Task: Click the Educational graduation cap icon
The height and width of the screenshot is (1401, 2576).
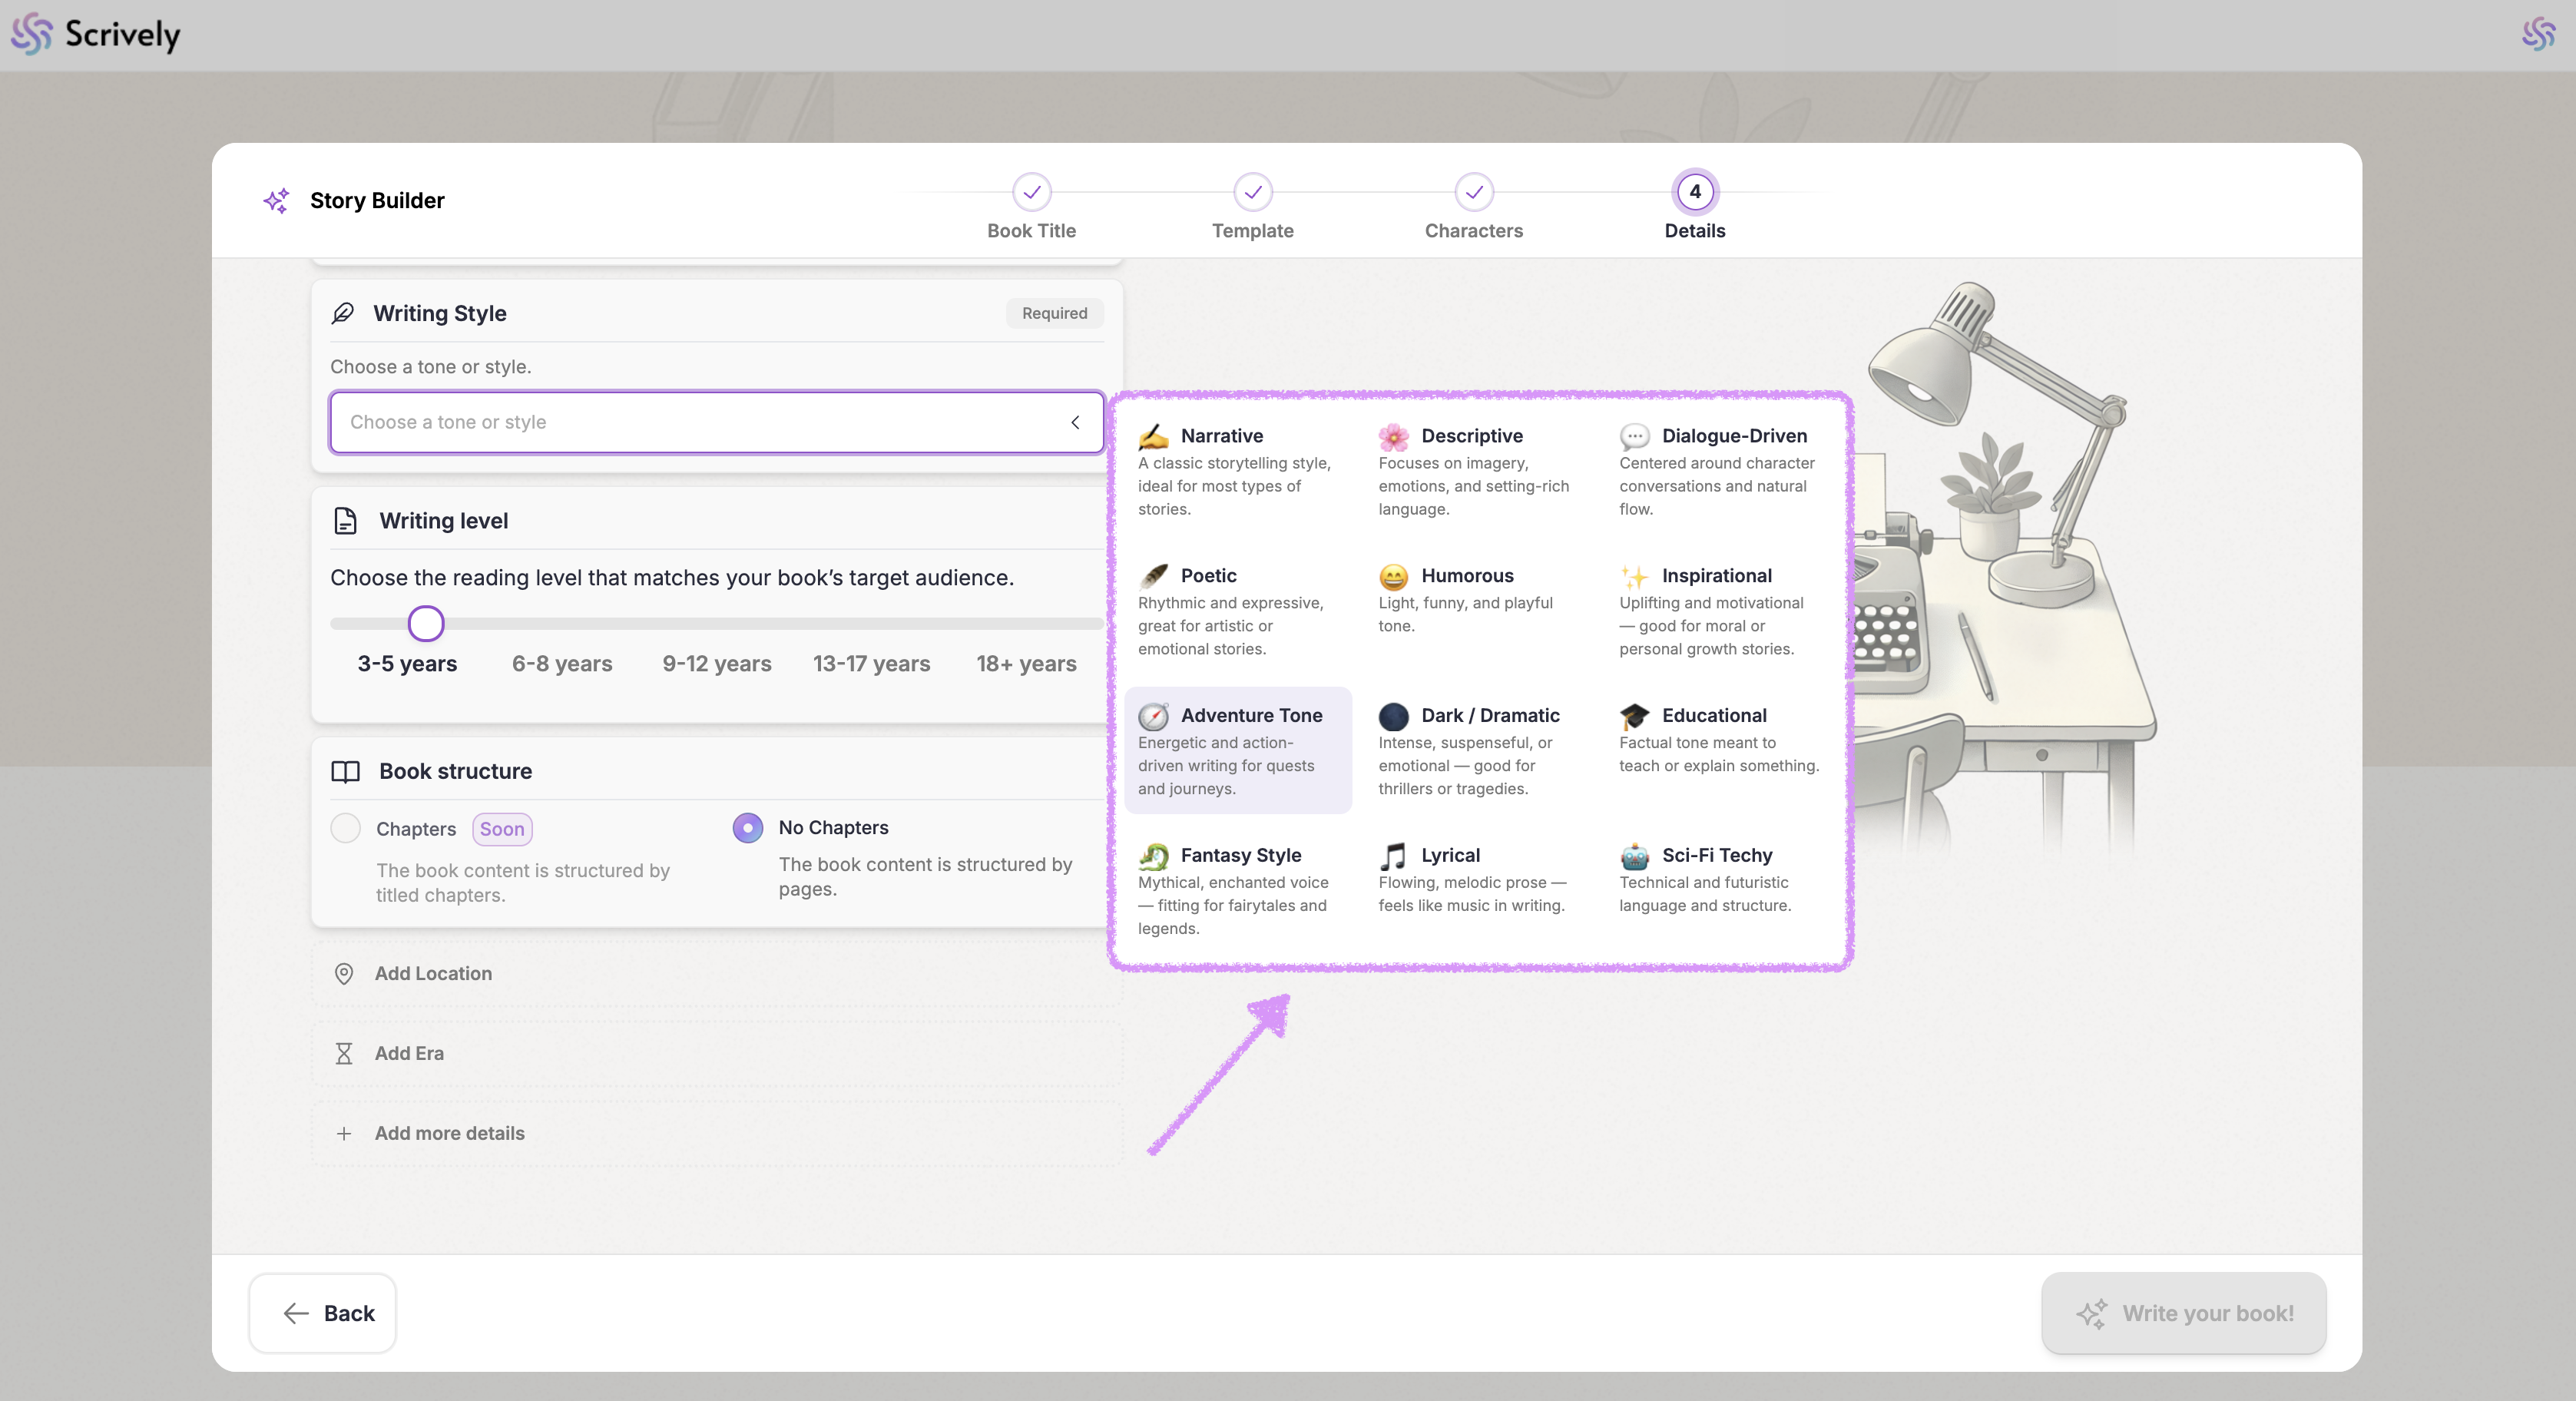Action: (x=1634, y=716)
